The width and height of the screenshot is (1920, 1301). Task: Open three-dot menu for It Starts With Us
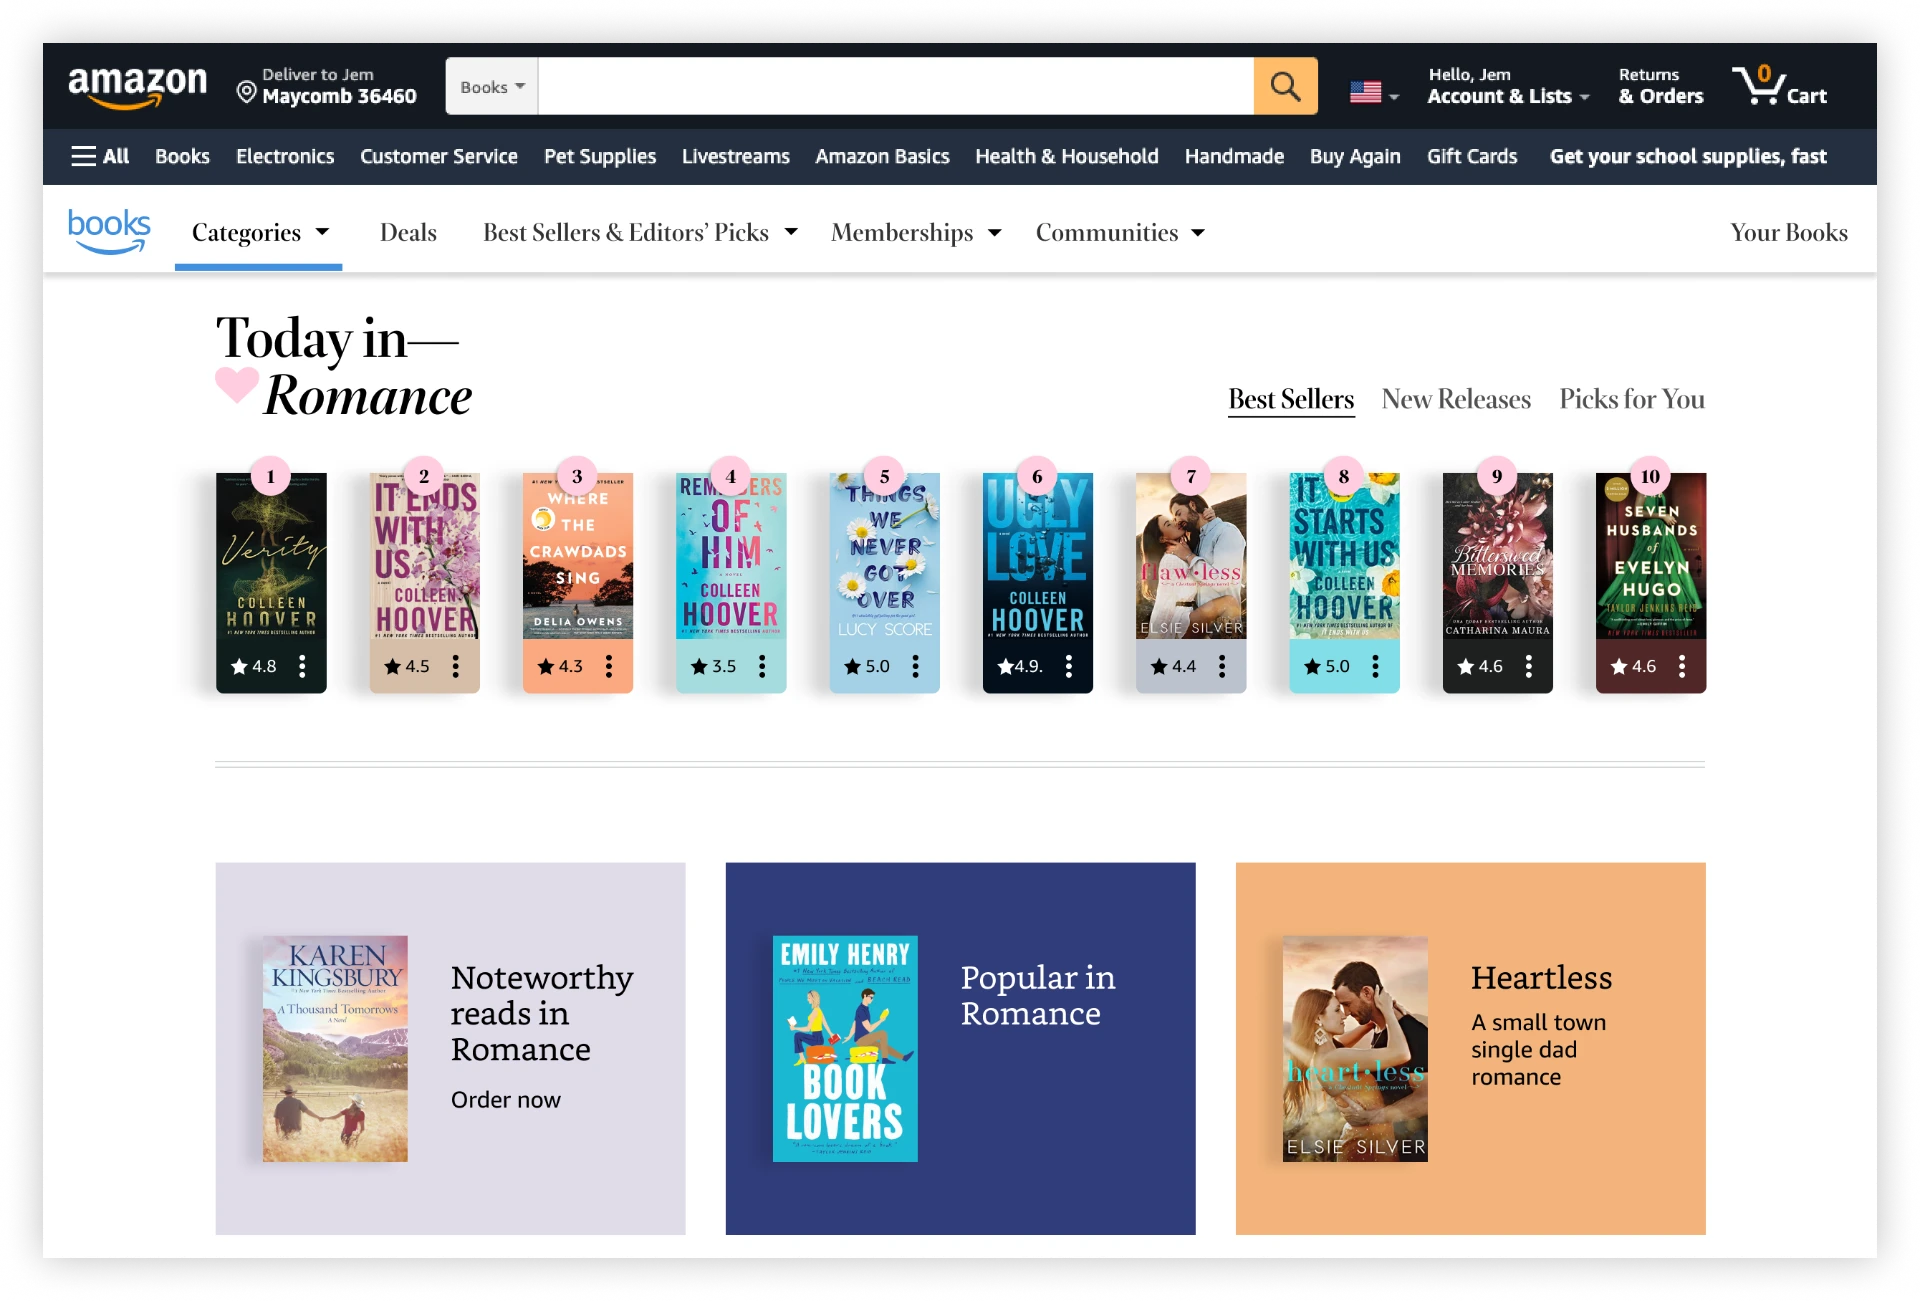[1375, 666]
